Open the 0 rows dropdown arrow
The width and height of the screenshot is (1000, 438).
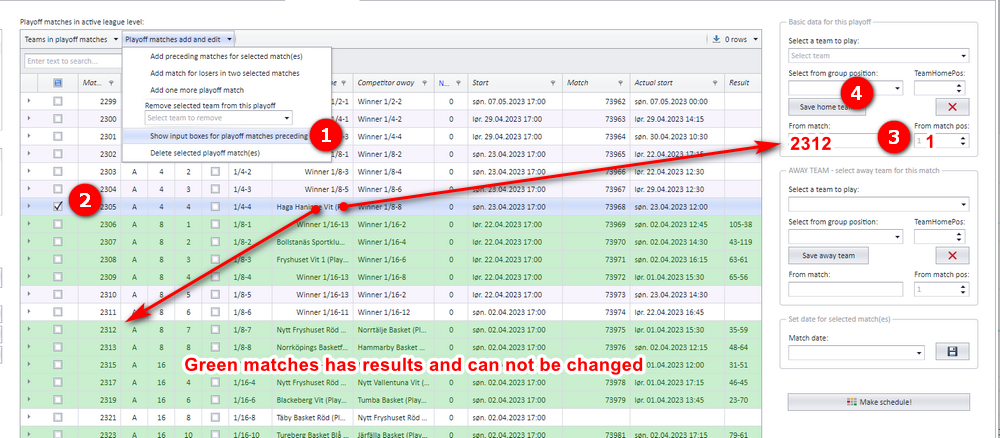(x=756, y=40)
